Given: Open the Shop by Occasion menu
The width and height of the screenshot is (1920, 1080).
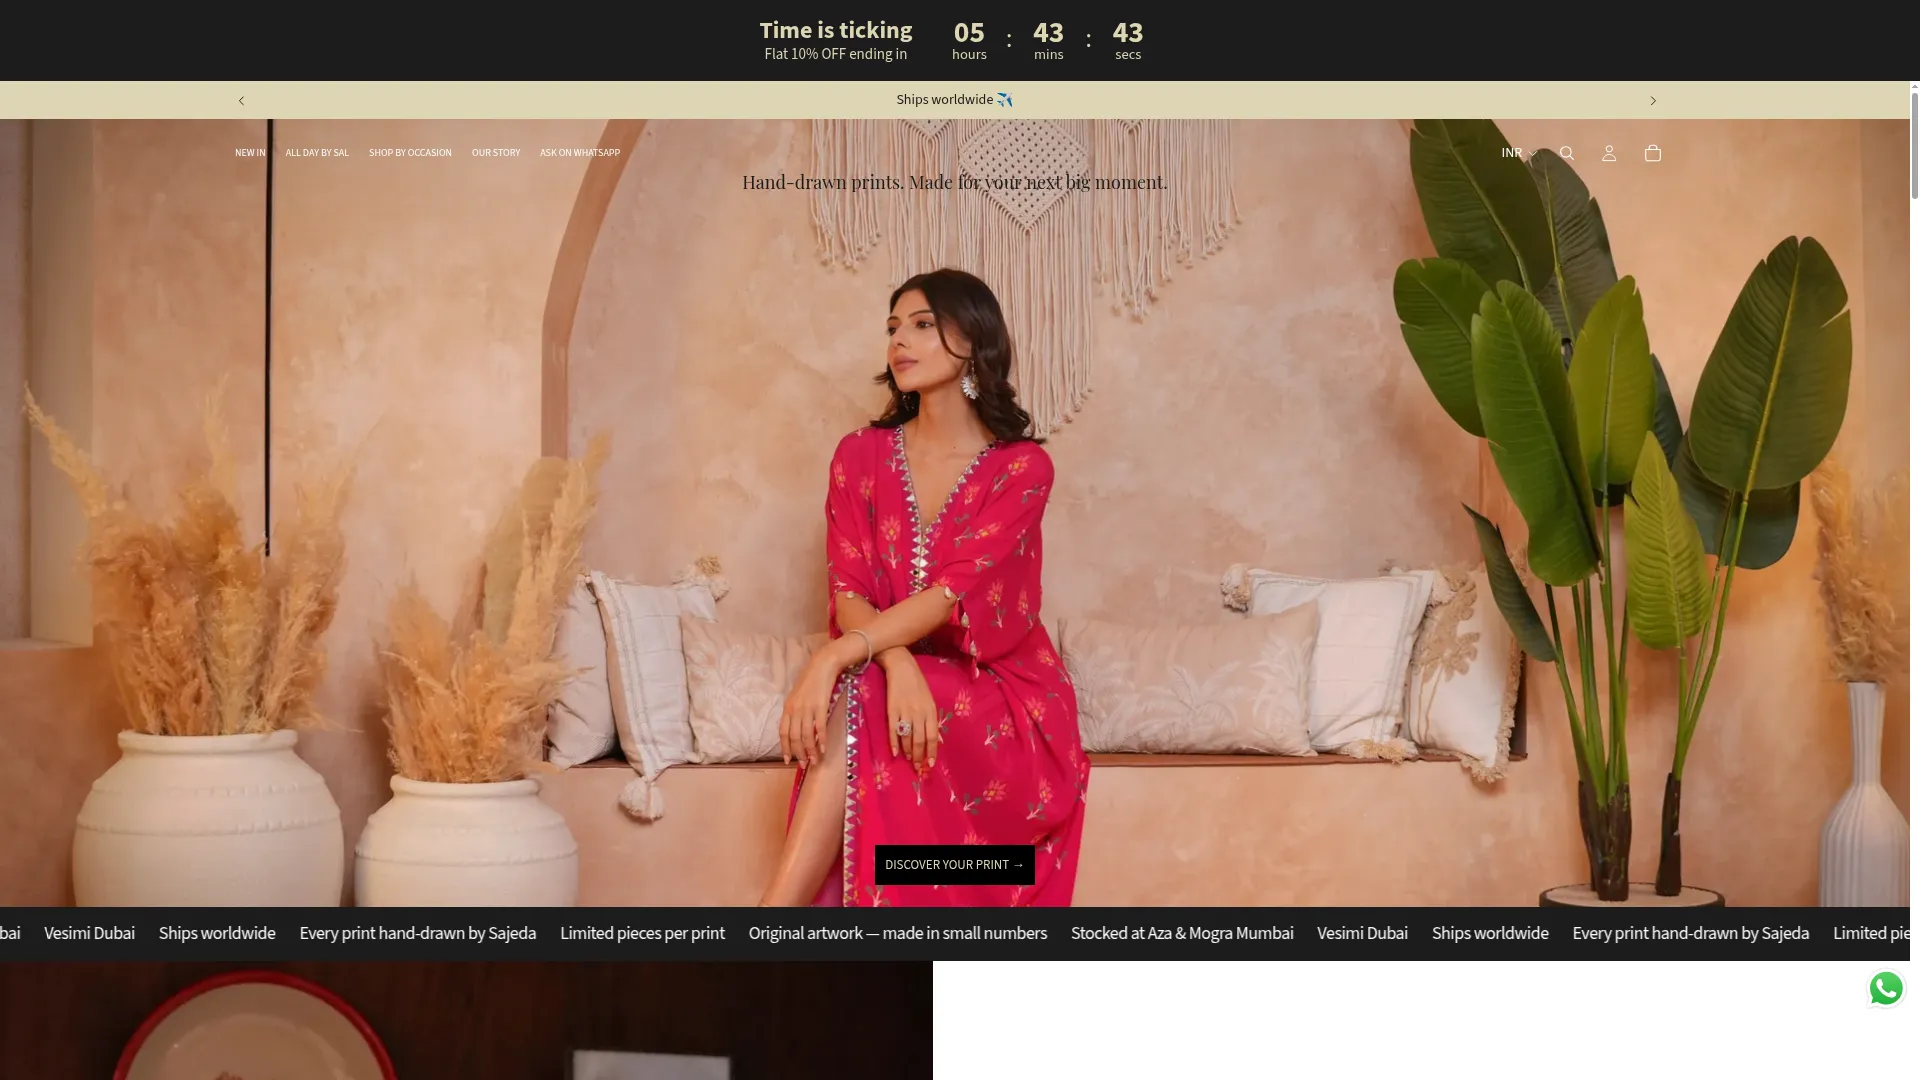Looking at the screenshot, I should [x=410, y=153].
